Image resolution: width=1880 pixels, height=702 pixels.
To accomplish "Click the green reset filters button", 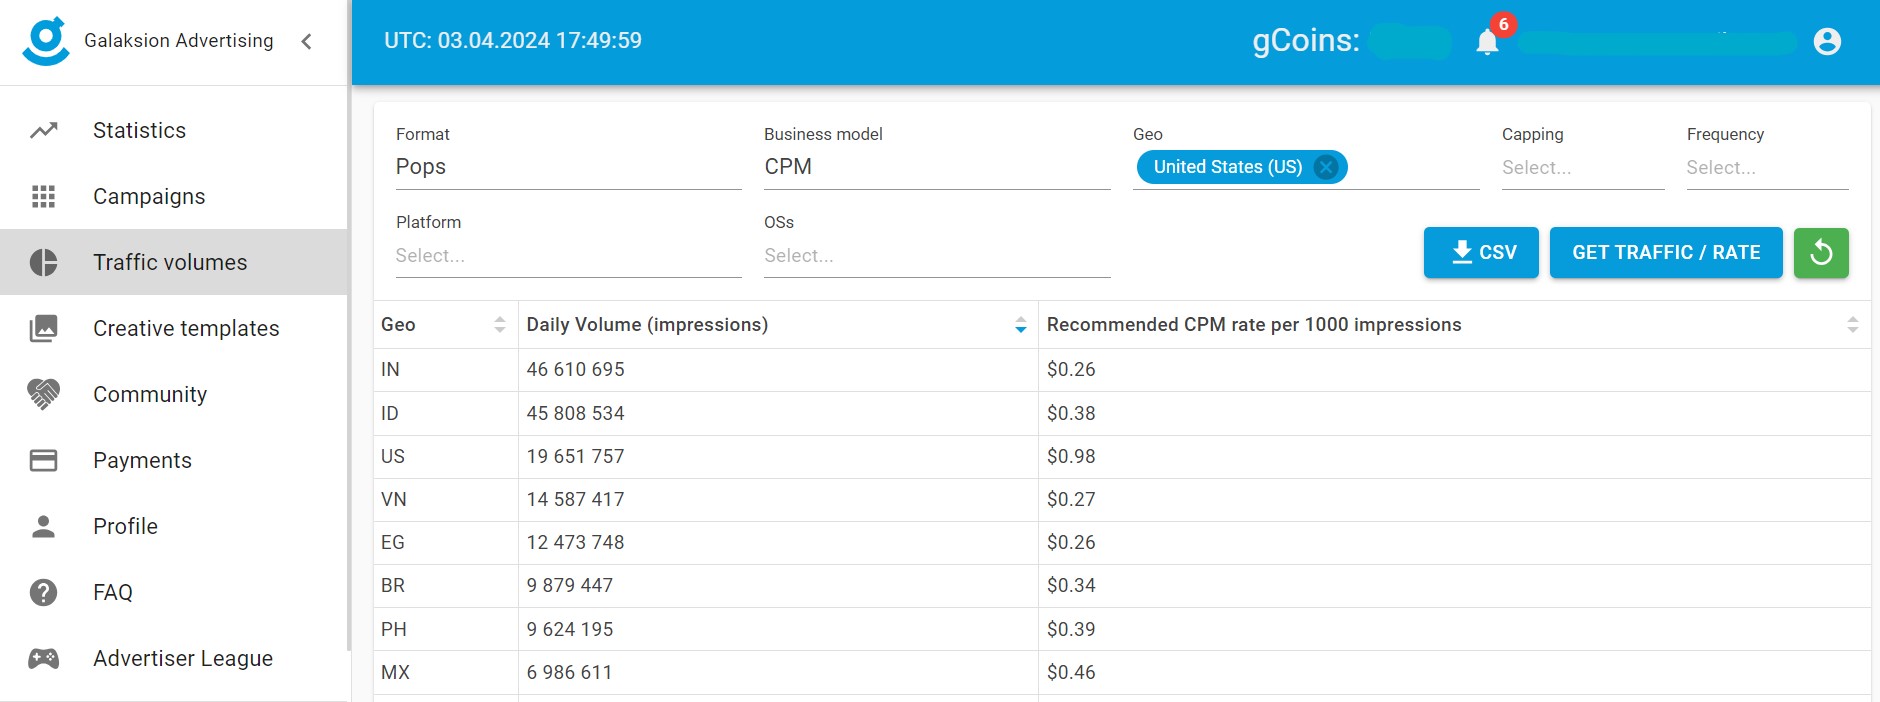I will tap(1821, 252).
